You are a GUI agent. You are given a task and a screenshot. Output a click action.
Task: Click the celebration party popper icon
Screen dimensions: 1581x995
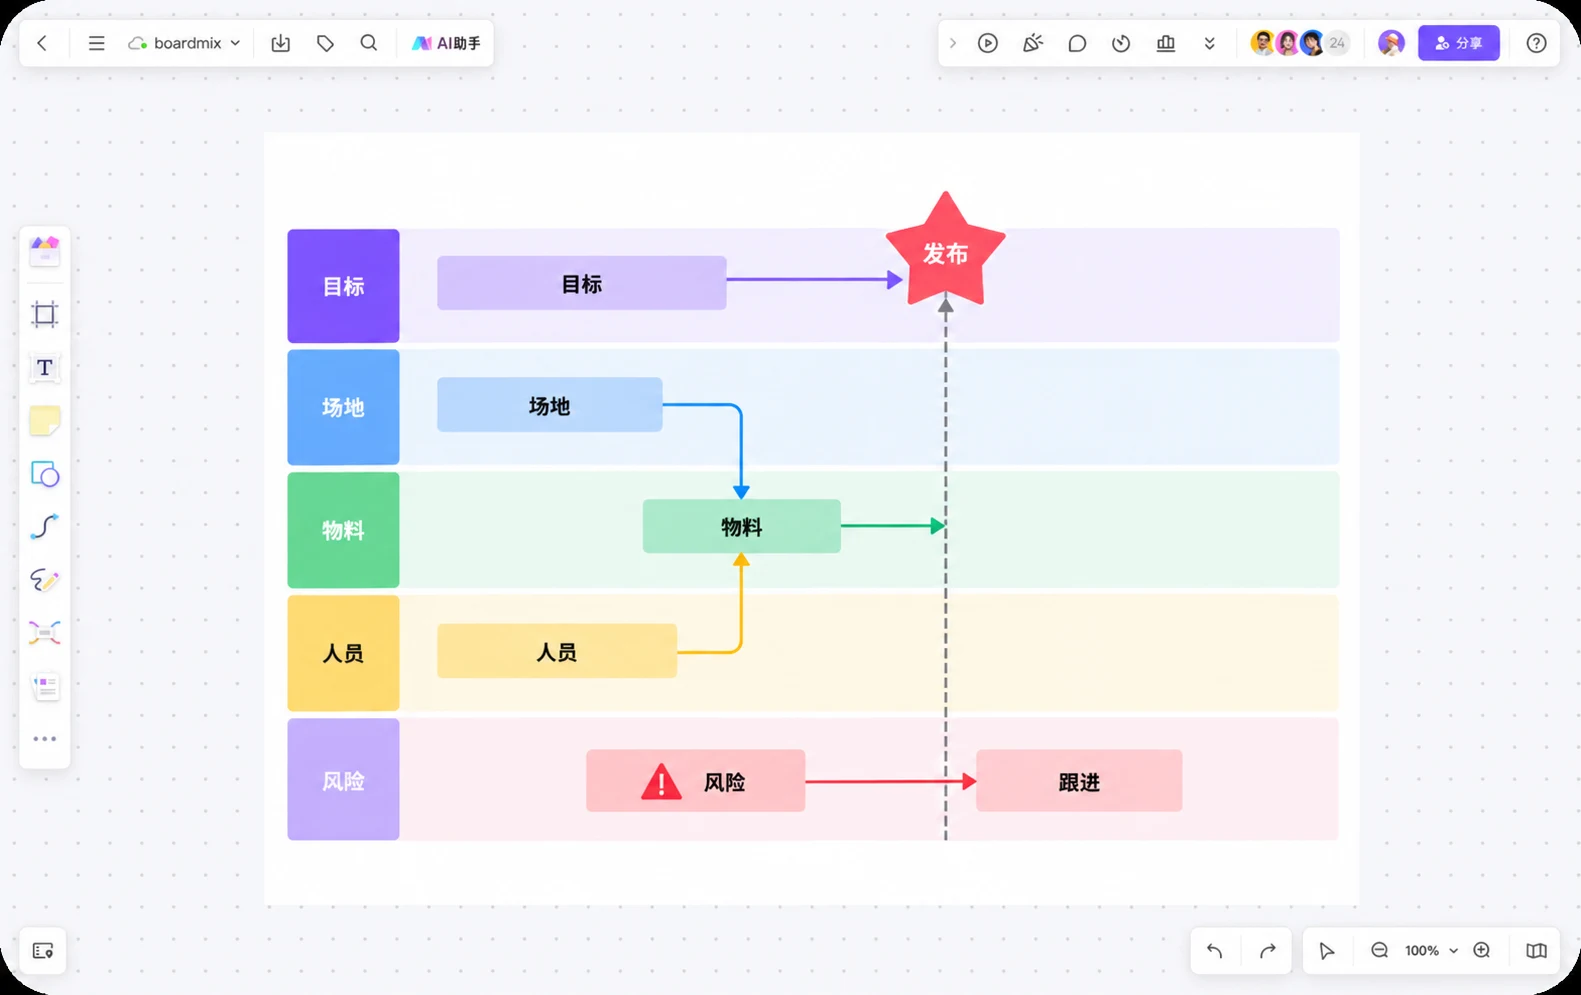click(1033, 43)
